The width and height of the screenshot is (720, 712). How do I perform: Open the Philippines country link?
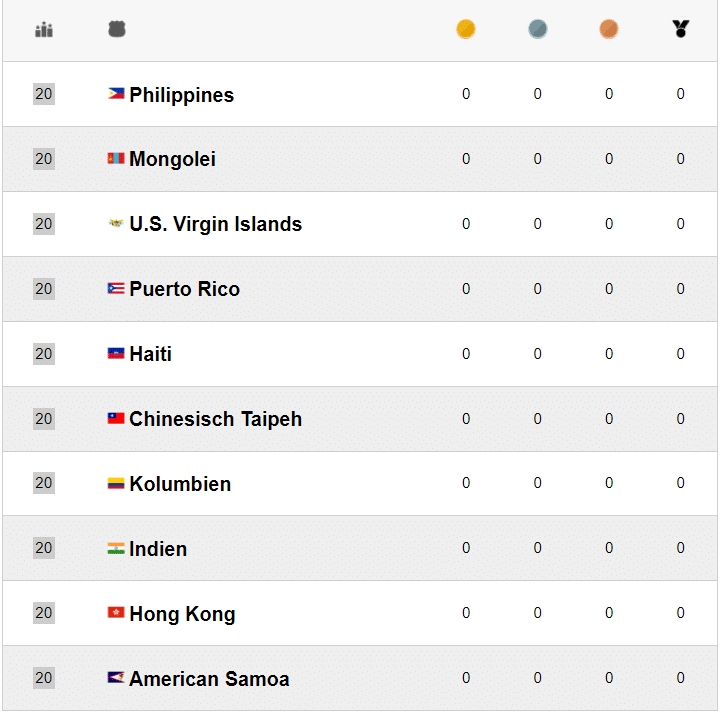181,95
